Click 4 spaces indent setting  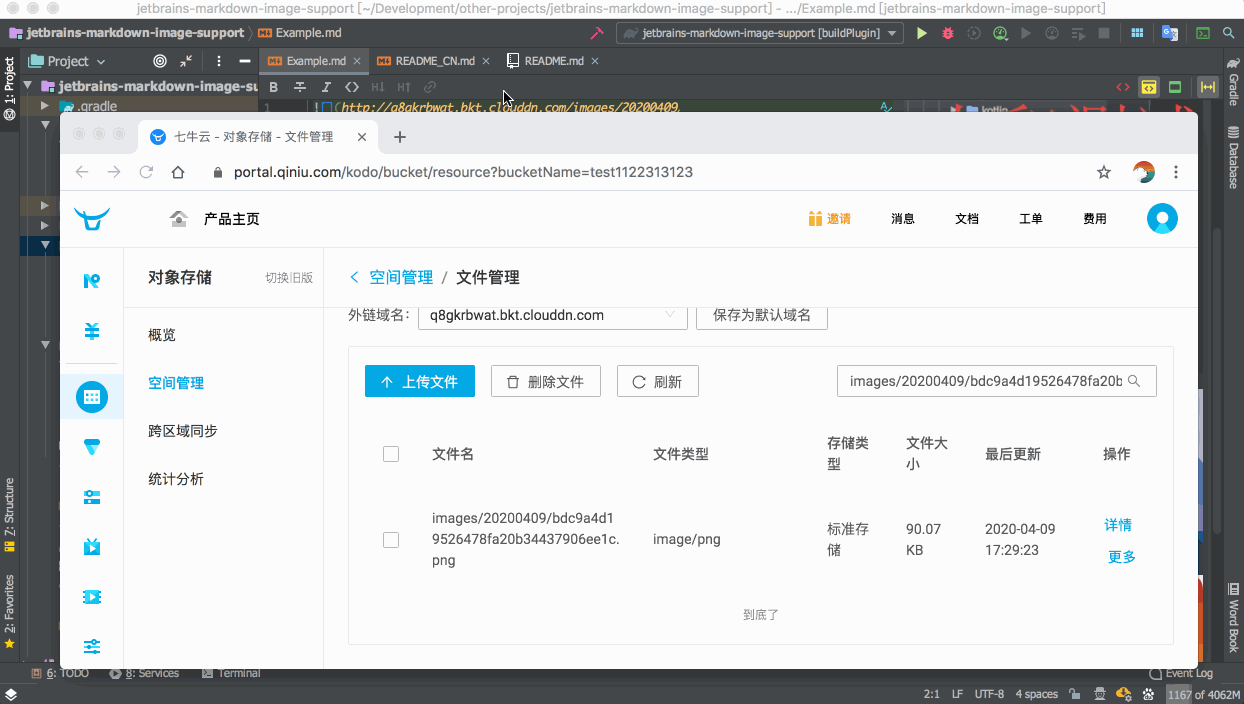(x=1037, y=694)
